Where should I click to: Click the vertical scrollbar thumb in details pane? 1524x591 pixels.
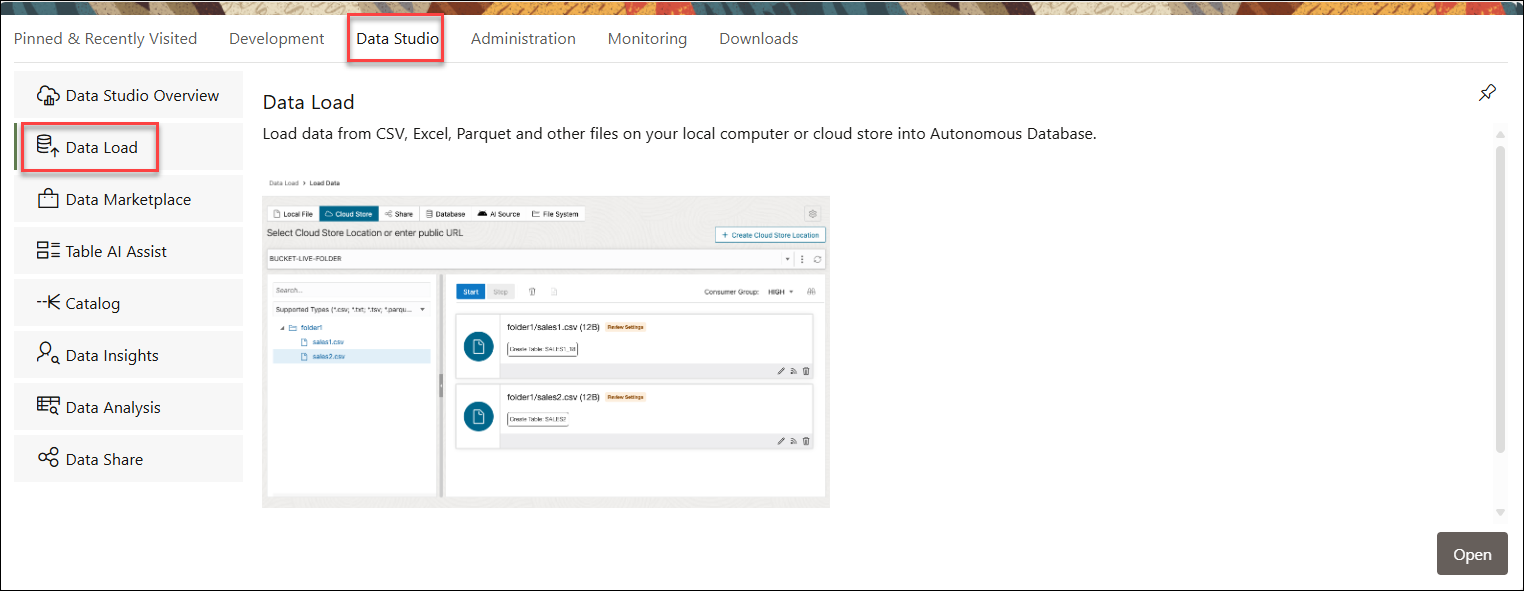pyautogui.click(x=1499, y=298)
